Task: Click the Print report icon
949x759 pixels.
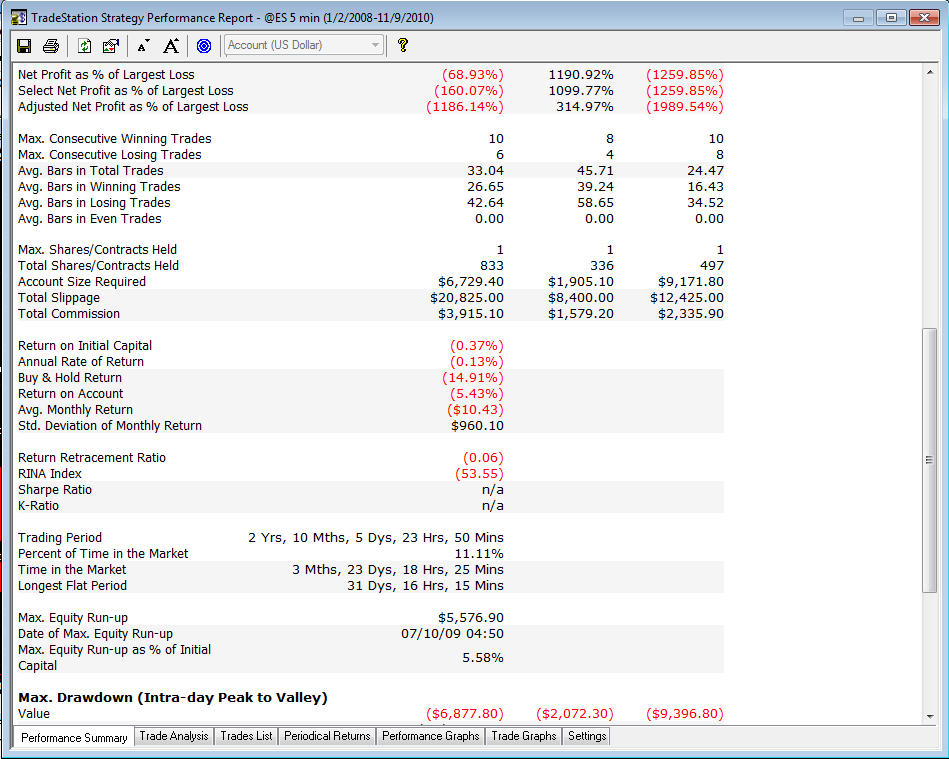Action: 51,45
